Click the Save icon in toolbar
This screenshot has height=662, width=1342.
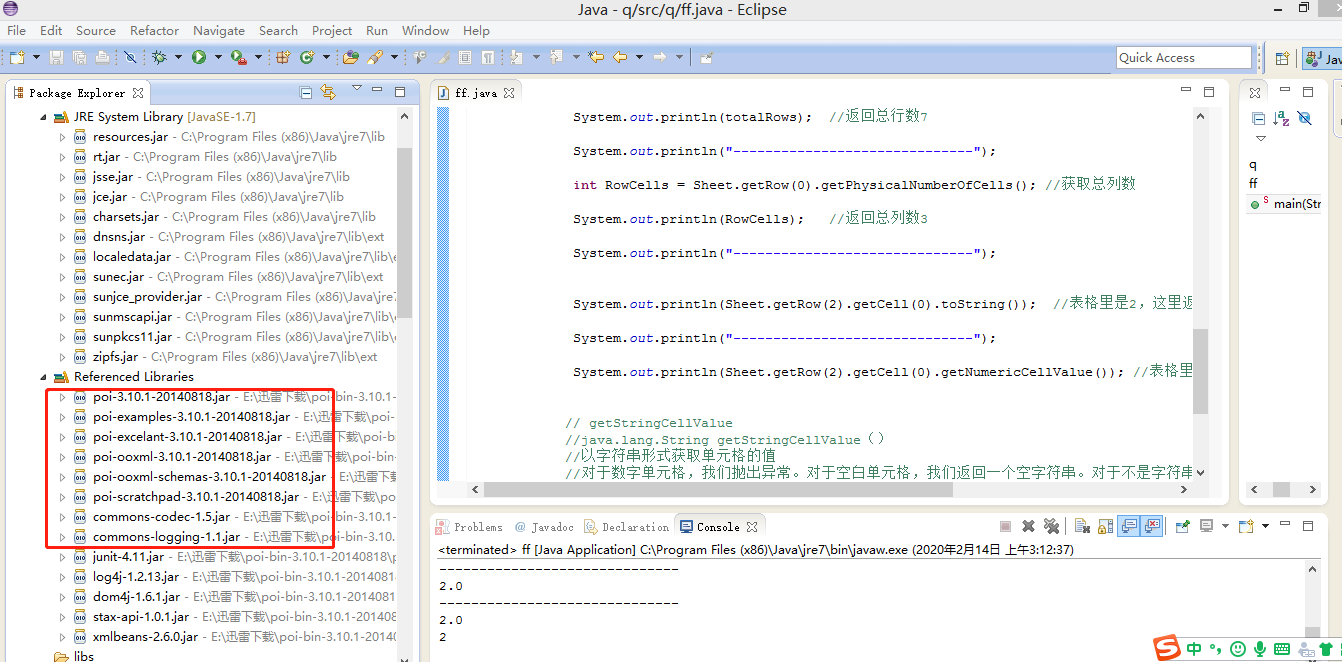point(56,57)
